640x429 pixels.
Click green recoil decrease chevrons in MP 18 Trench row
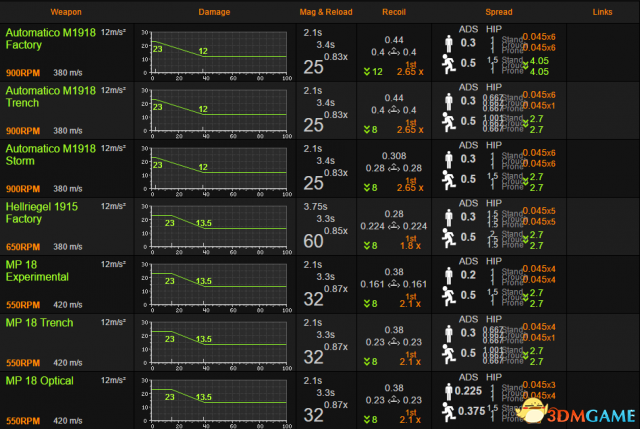click(365, 362)
